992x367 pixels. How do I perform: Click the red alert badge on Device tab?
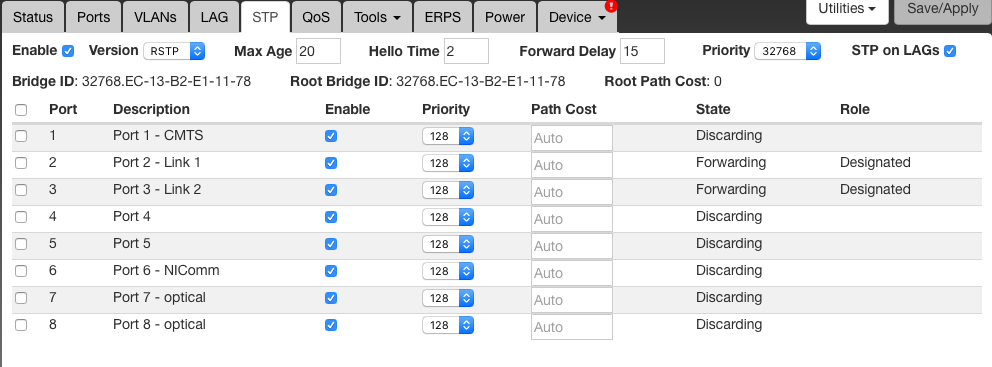tap(611, 6)
